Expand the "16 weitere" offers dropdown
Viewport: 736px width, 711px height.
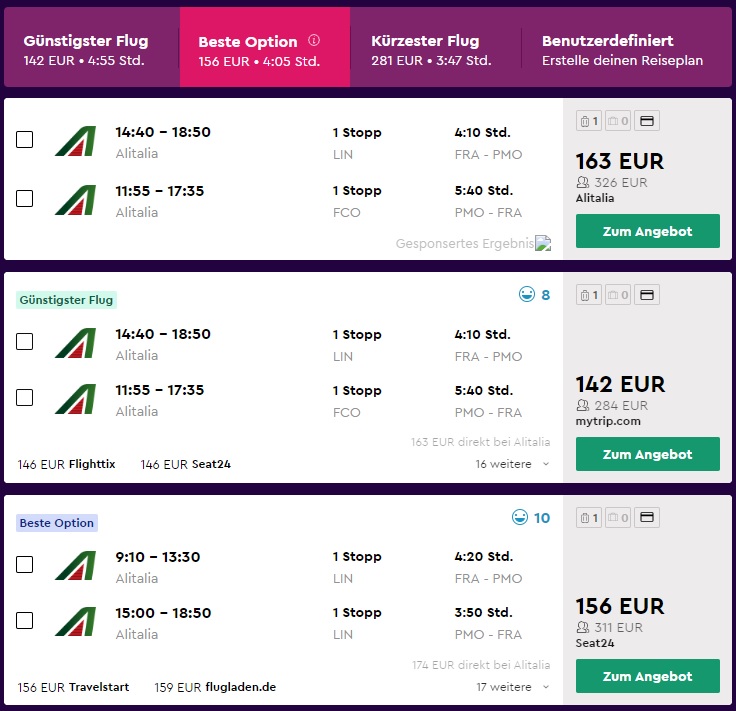[513, 464]
